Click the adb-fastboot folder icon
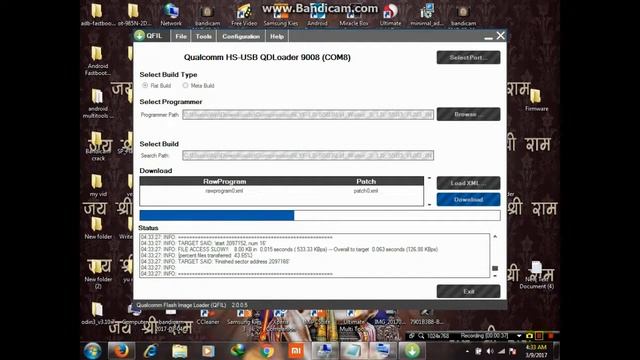 pos(98,15)
